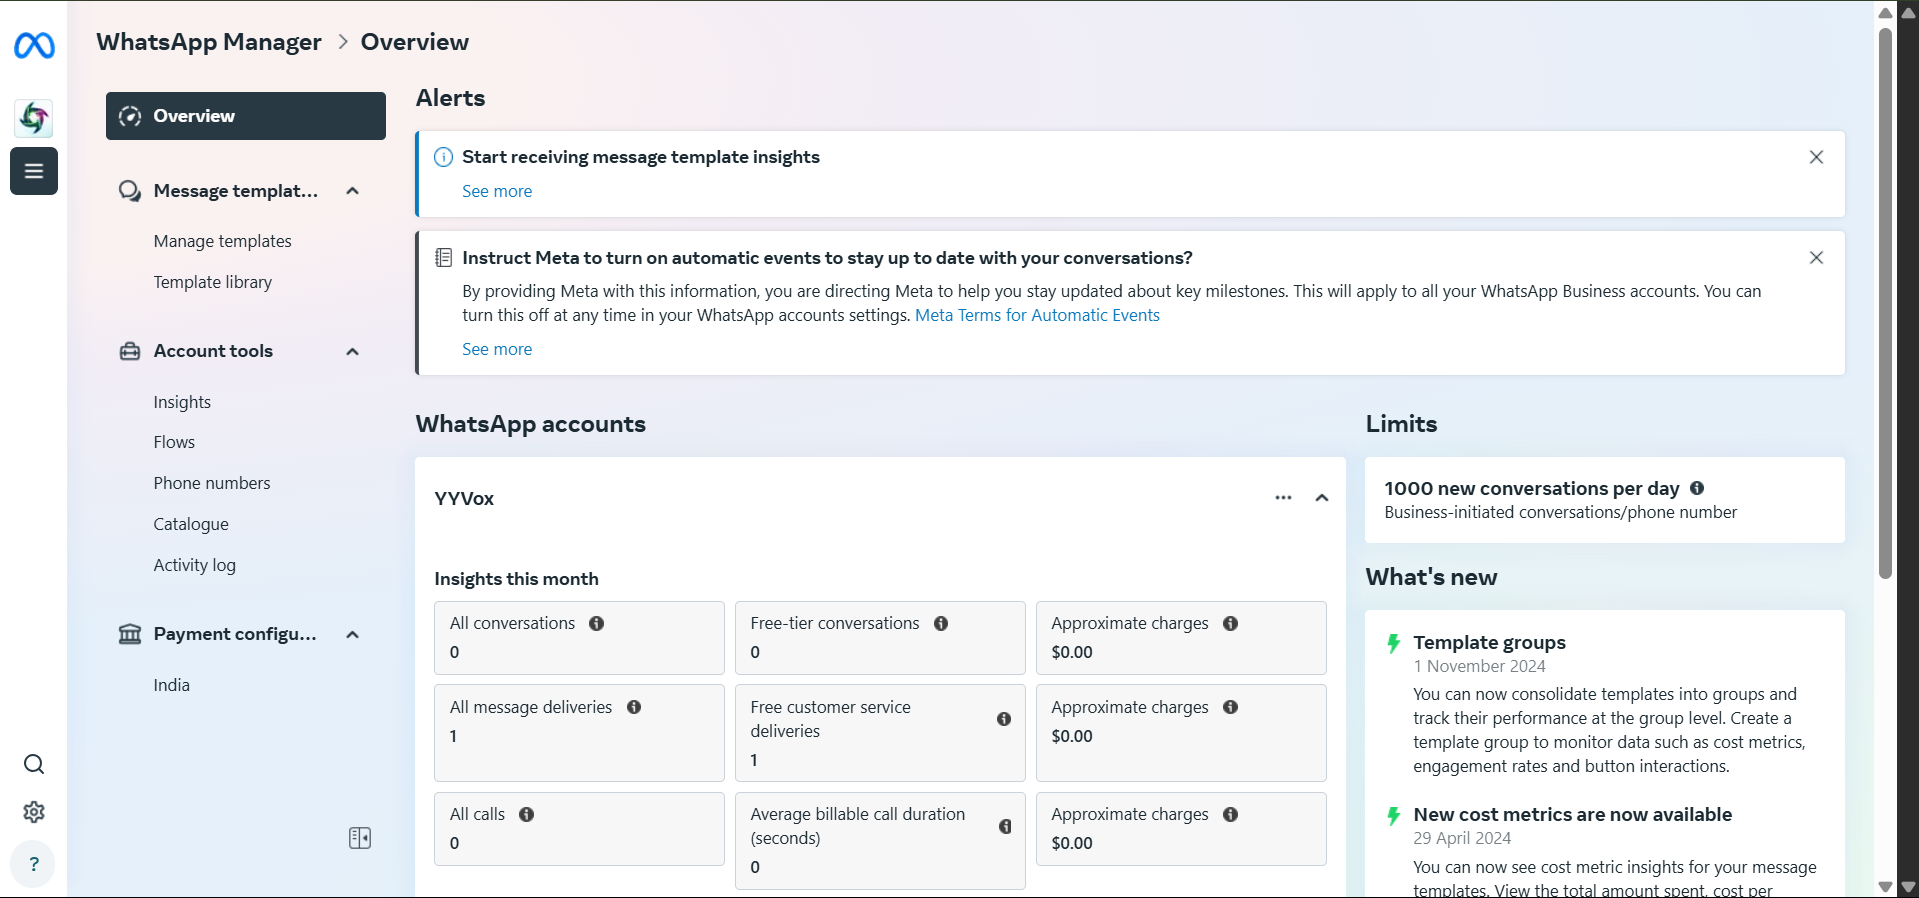Open the hamburger menu icon
The height and width of the screenshot is (898, 1919).
34,171
